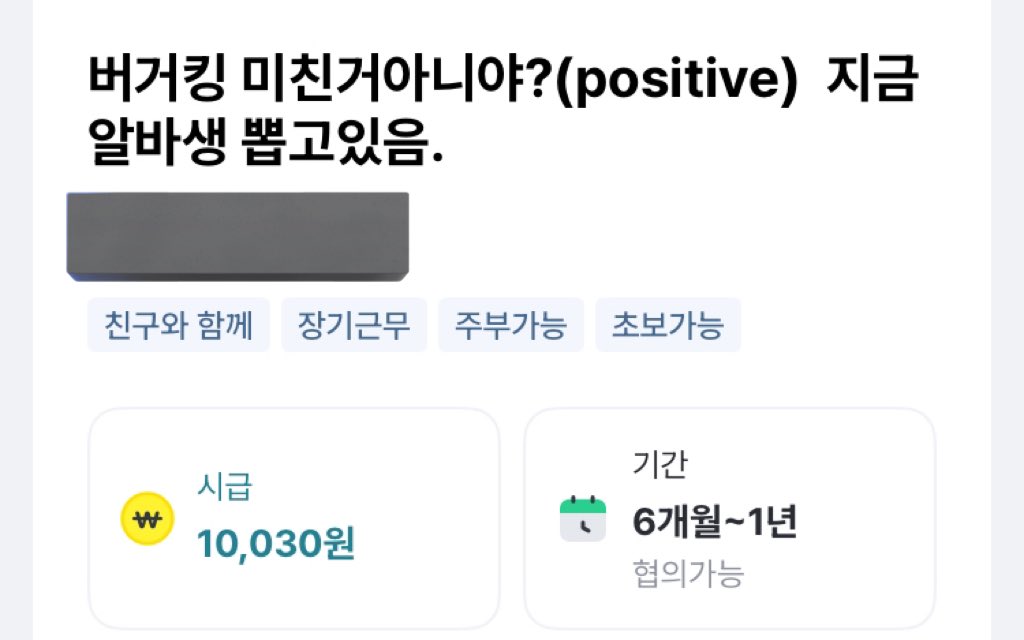The height and width of the screenshot is (640, 1024).
Task: Select the 장기근무 tag
Action: [354, 325]
